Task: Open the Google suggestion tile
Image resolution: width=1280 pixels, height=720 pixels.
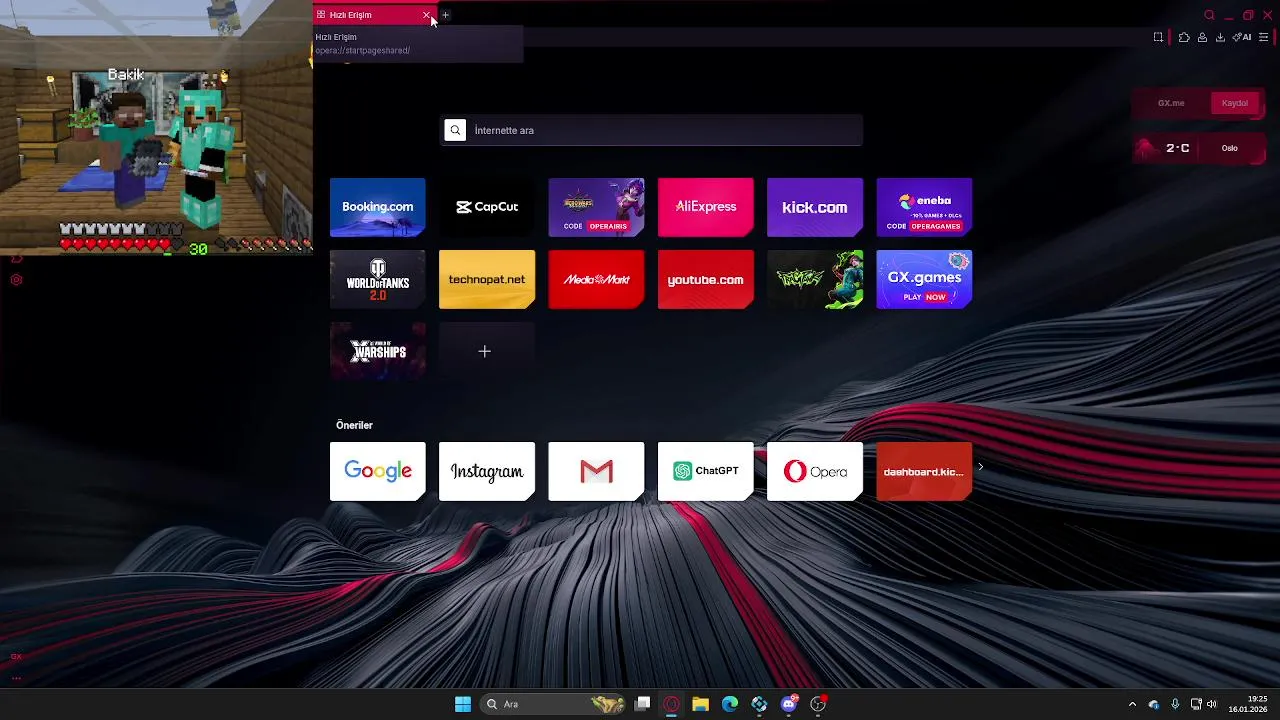Action: click(377, 471)
